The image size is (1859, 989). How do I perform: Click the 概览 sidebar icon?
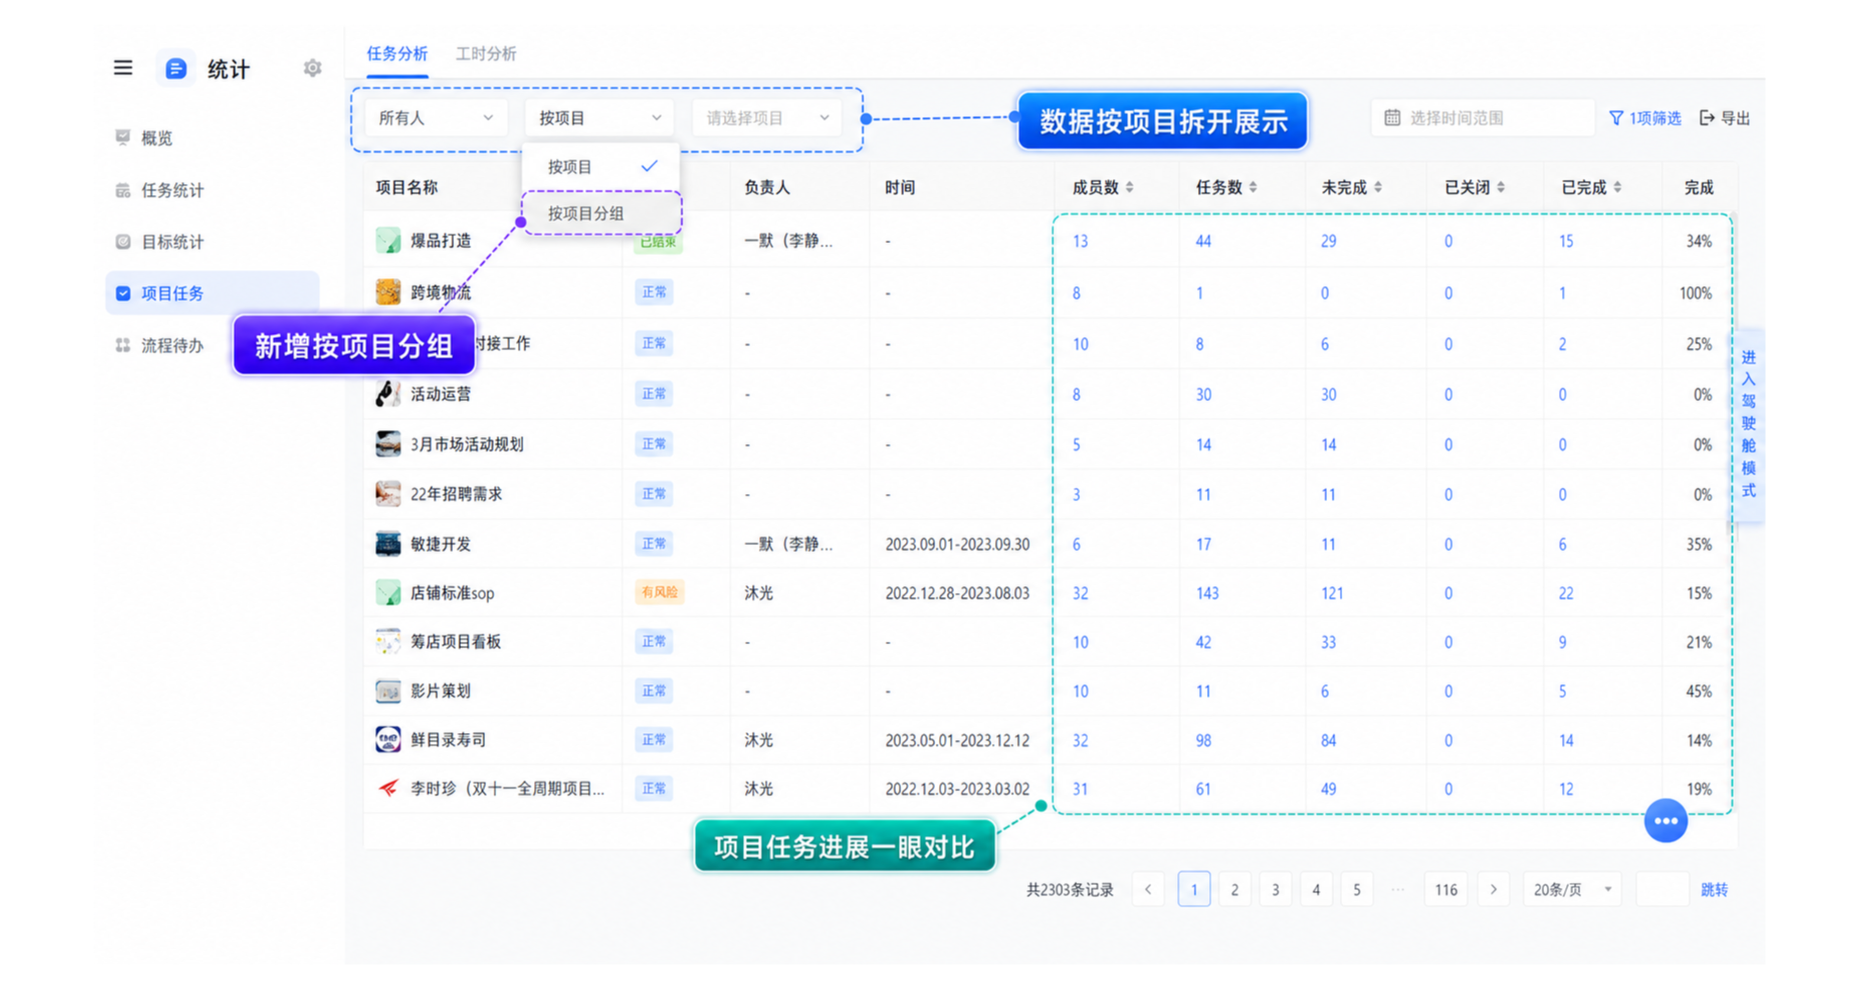coord(123,137)
